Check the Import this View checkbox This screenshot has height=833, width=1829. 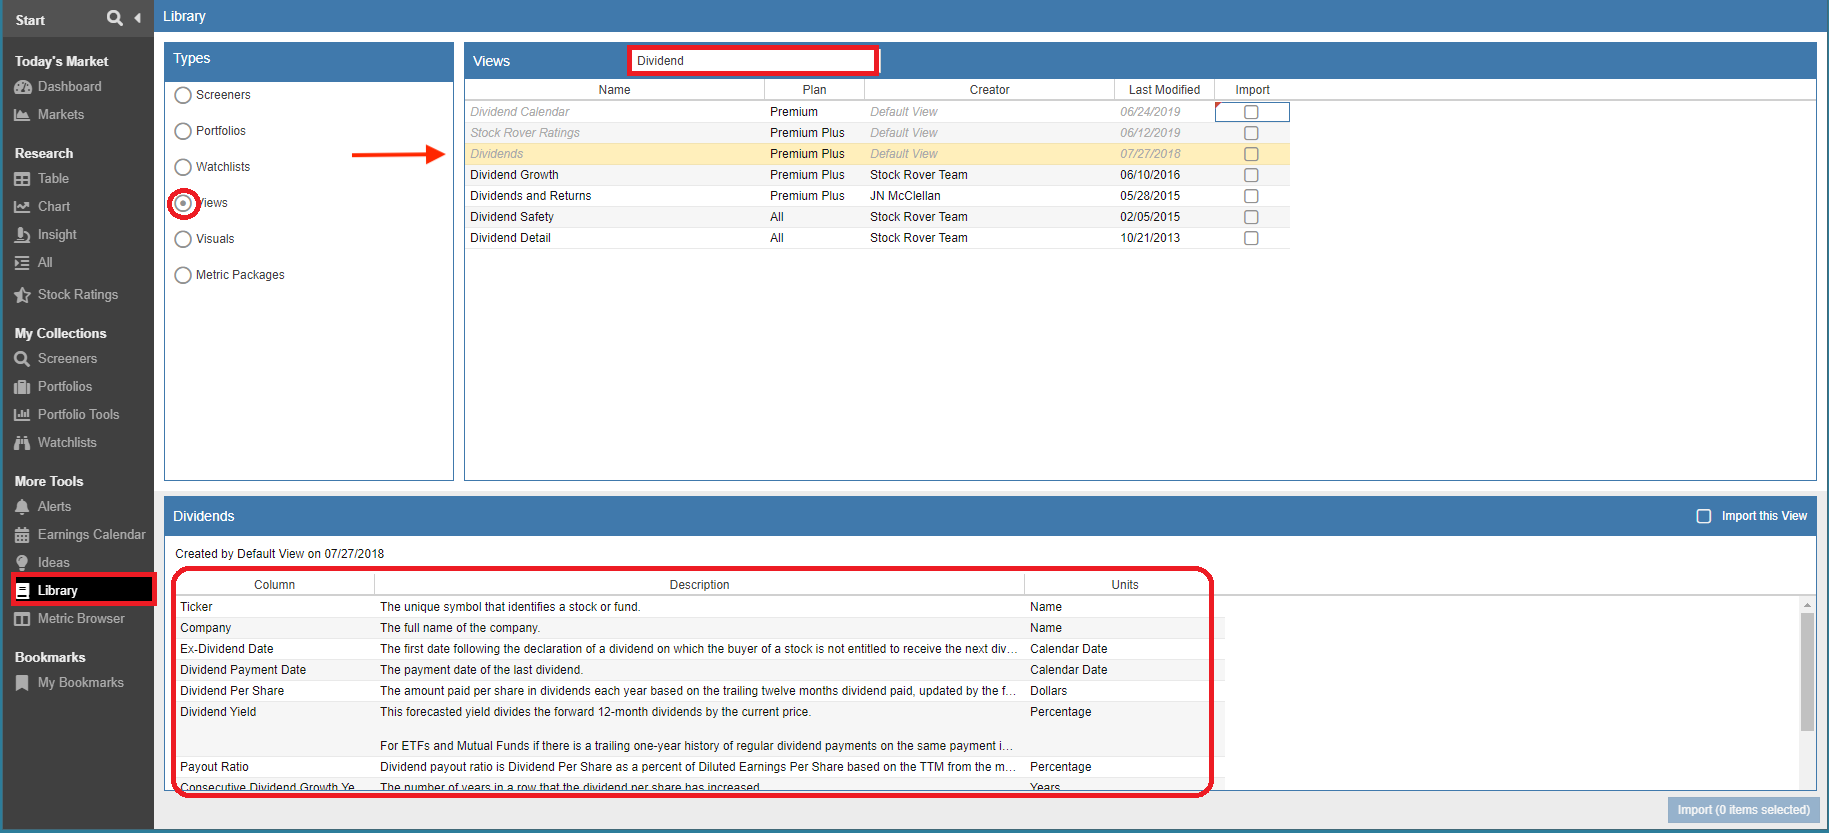(x=1704, y=516)
